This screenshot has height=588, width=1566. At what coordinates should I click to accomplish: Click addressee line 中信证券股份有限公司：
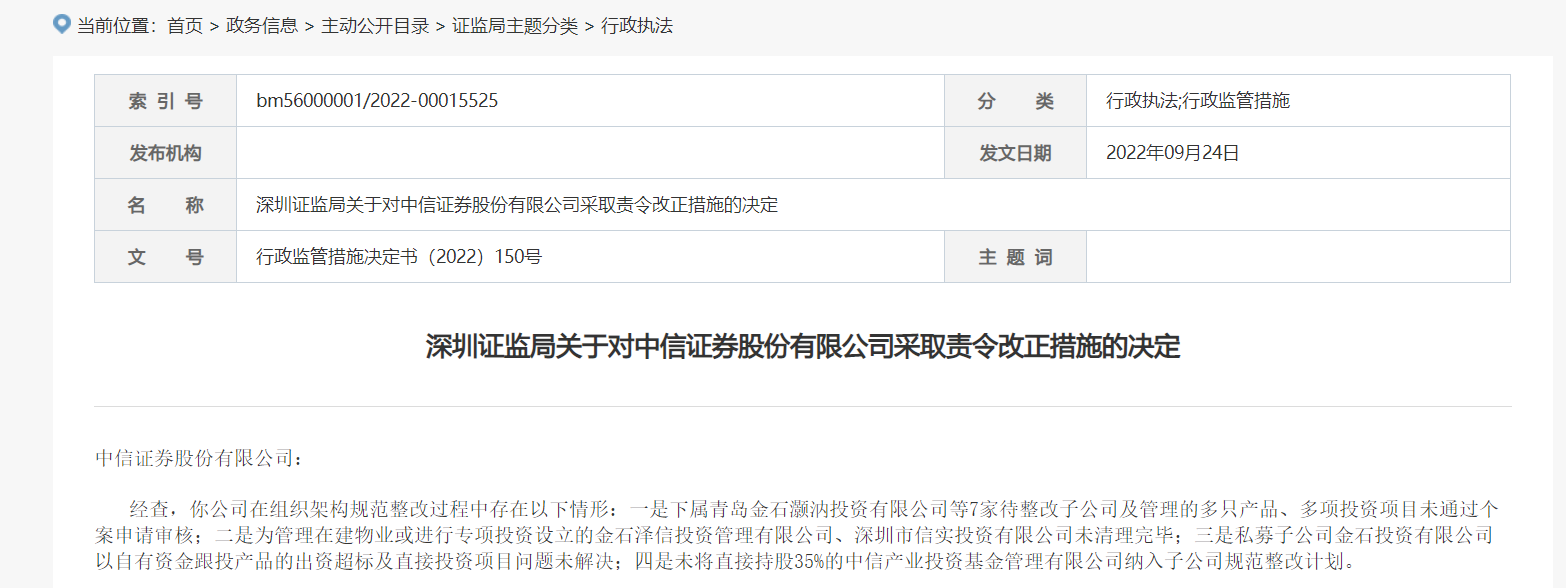(x=198, y=459)
